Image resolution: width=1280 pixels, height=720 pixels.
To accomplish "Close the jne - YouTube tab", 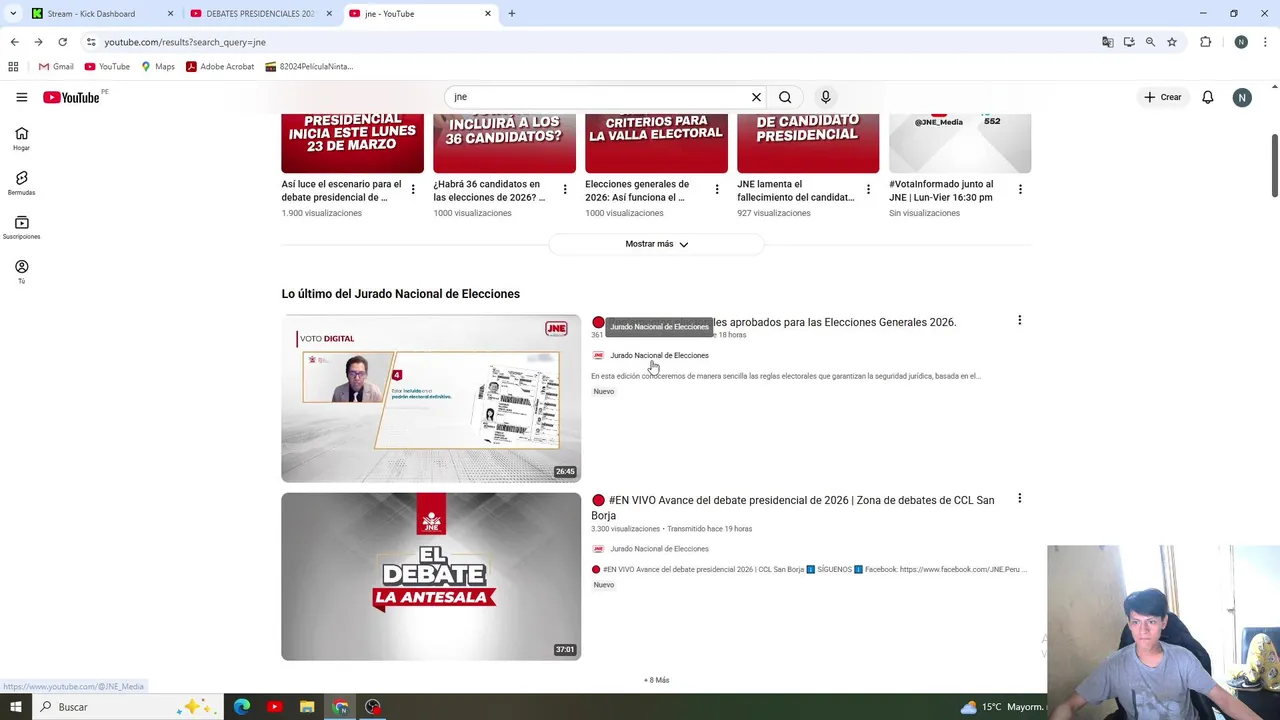I will point(488,14).
